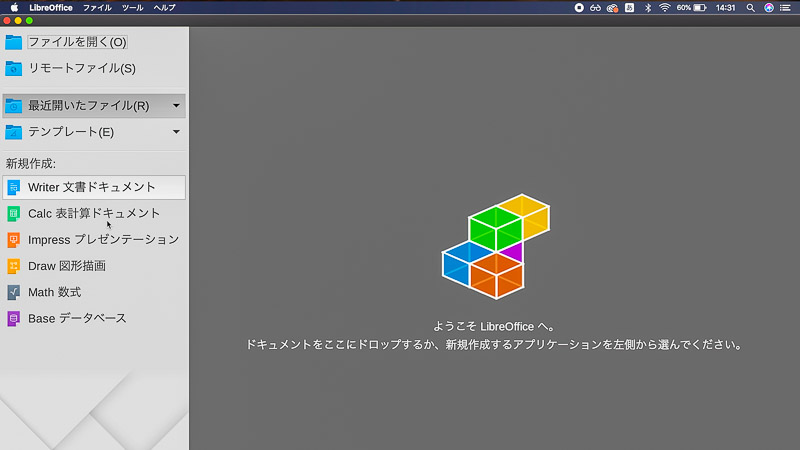The height and width of the screenshot is (450, 800).
Task: Click the glasses icon in menu bar
Action: tap(595, 8)
